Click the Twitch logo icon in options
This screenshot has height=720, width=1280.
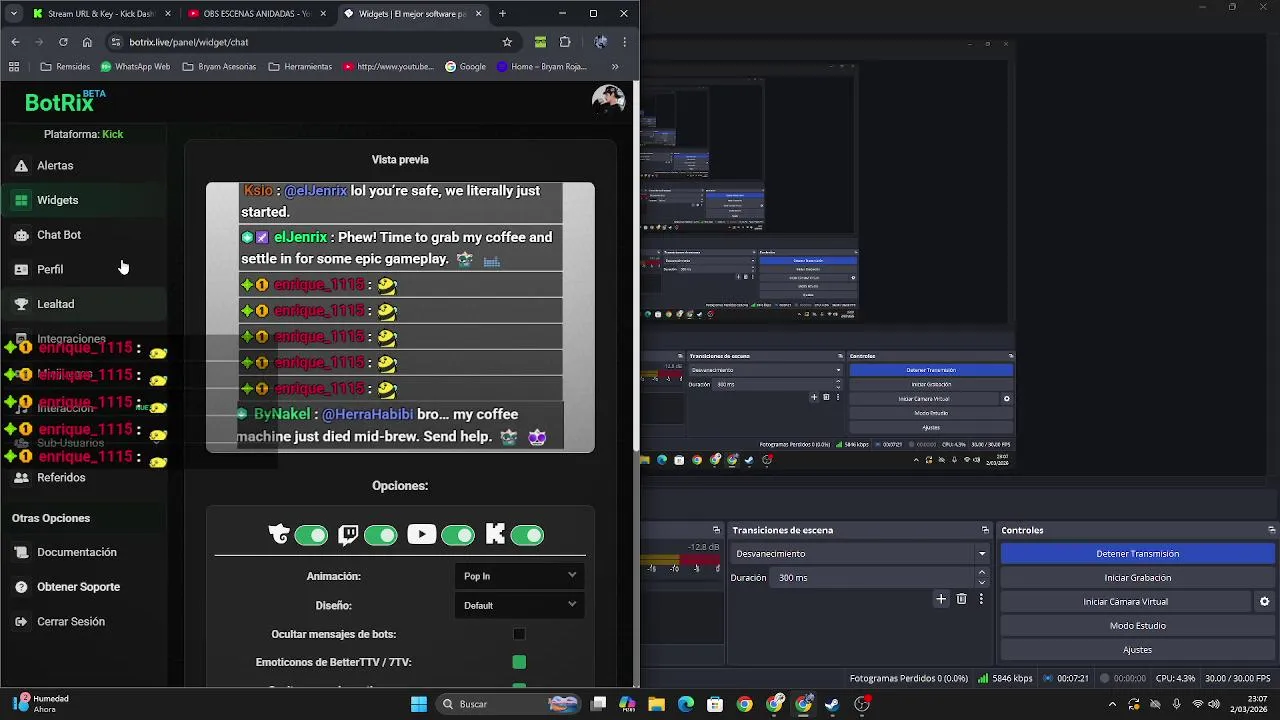[348, 535]
